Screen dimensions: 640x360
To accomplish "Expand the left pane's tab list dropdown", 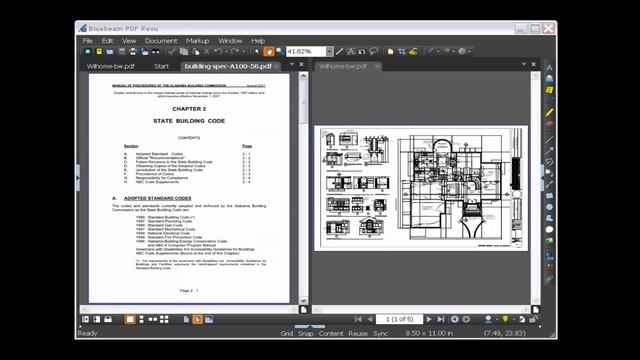I will (291, 64).
